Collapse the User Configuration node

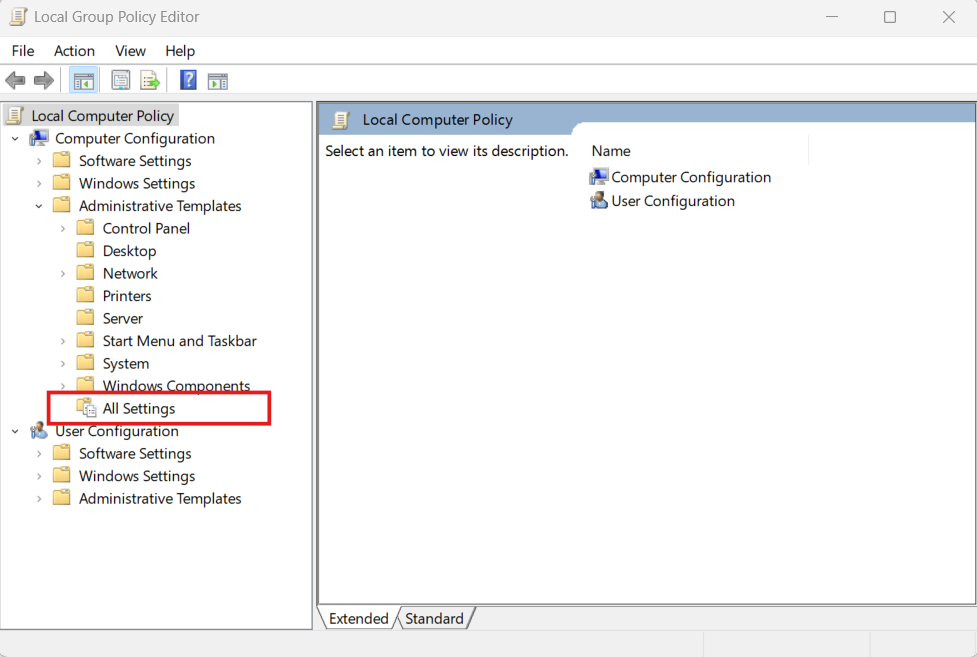point(15,431)
